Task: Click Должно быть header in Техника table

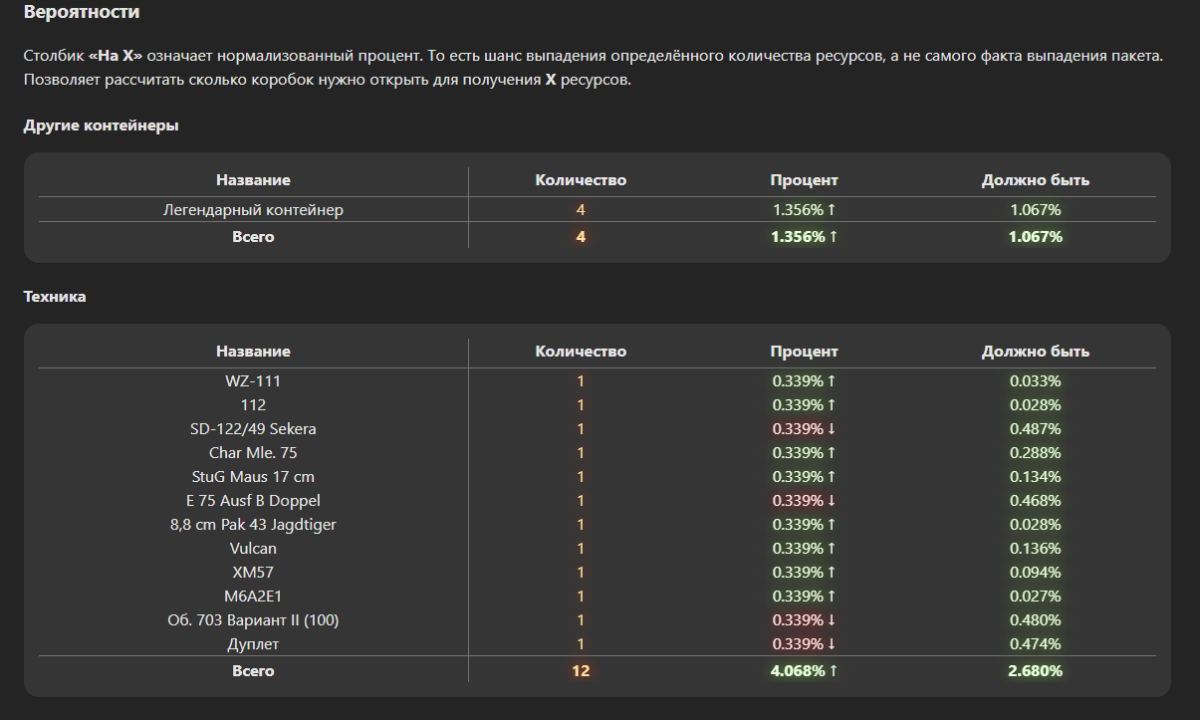Action: click(1035, 352)
